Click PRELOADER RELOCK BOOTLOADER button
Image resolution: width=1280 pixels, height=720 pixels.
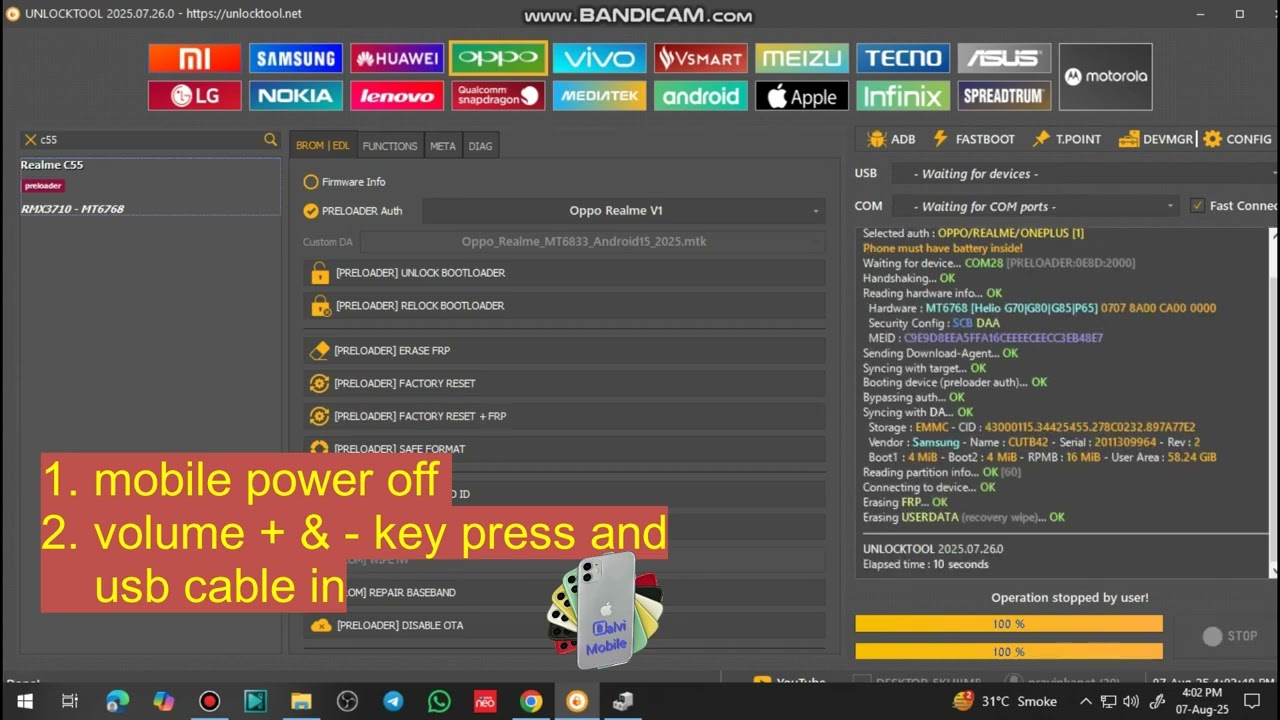(565, 306)
